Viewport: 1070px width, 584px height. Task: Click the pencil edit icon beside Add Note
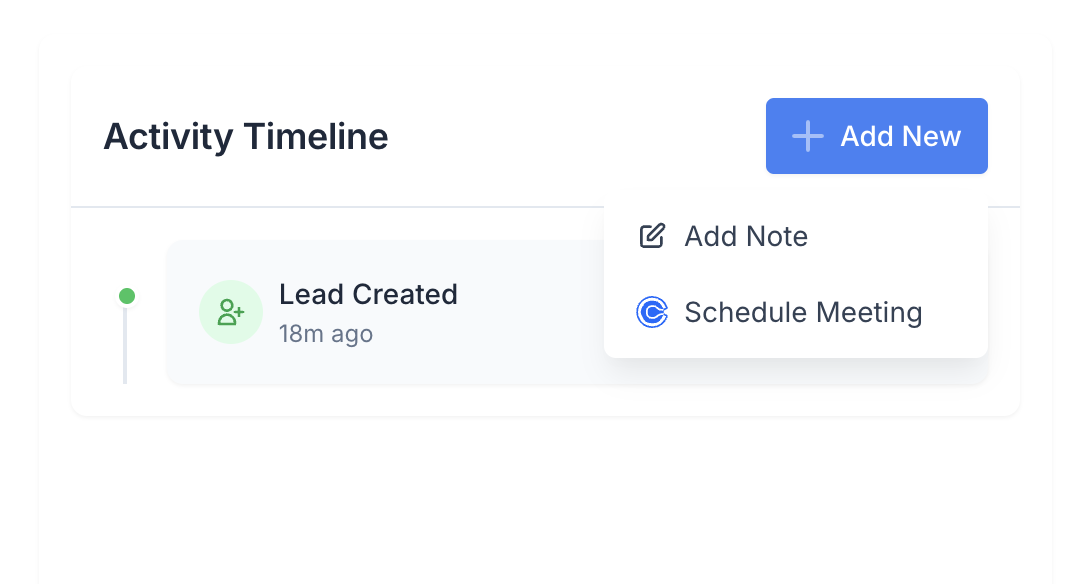[652, 236]
